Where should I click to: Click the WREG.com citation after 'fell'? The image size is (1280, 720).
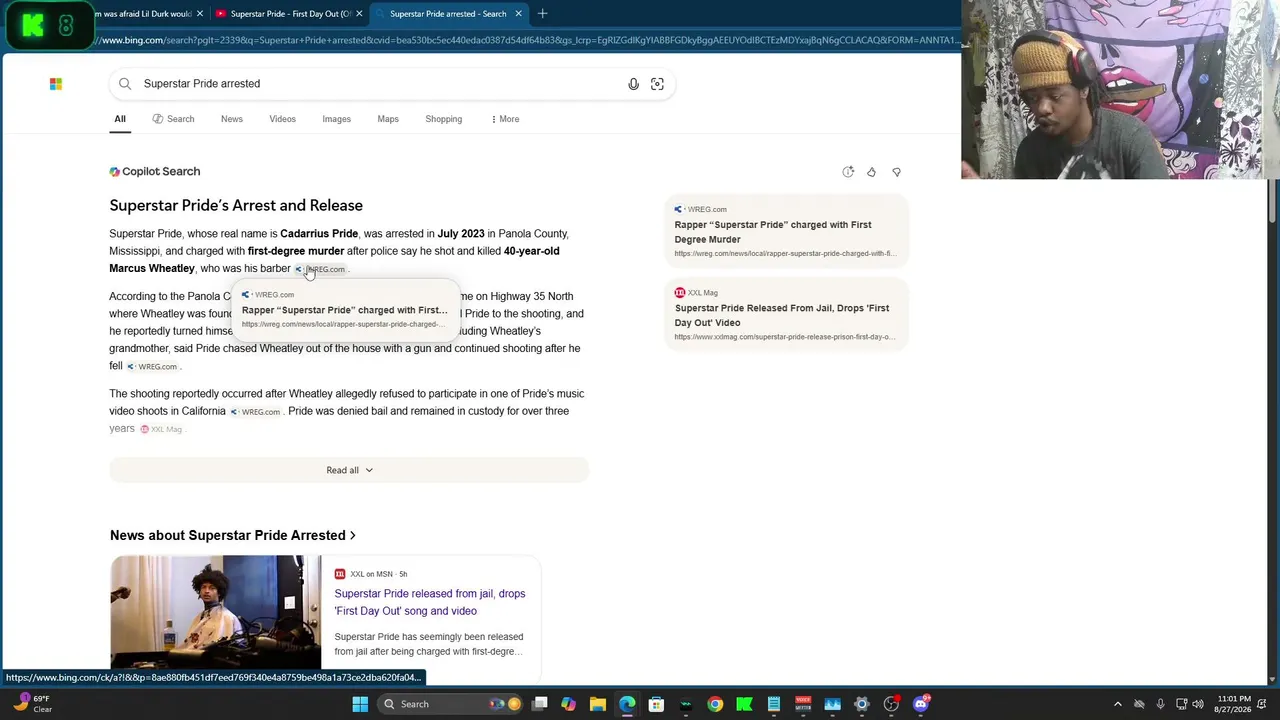(152, 367)
